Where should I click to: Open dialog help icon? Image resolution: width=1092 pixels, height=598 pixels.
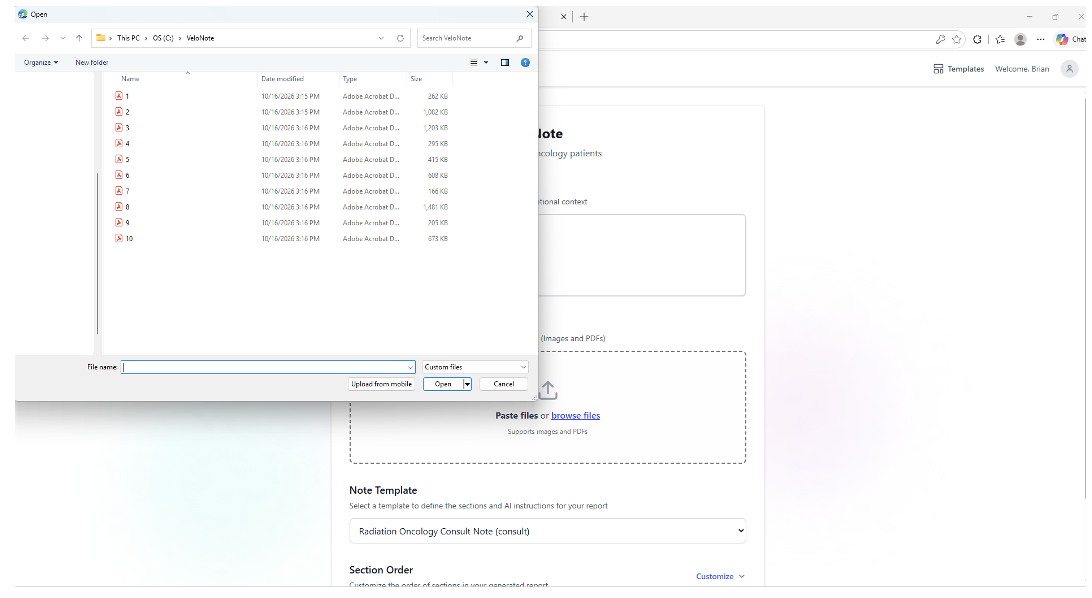(x=526, y=63)
